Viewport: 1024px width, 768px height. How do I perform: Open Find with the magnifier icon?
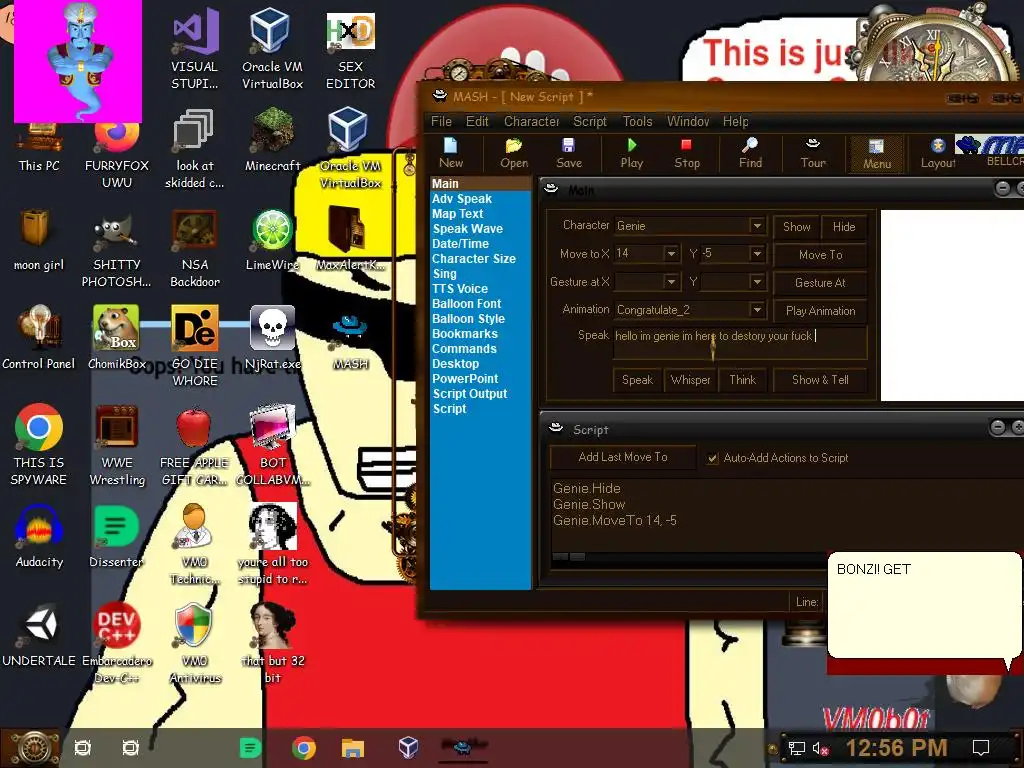750,153
